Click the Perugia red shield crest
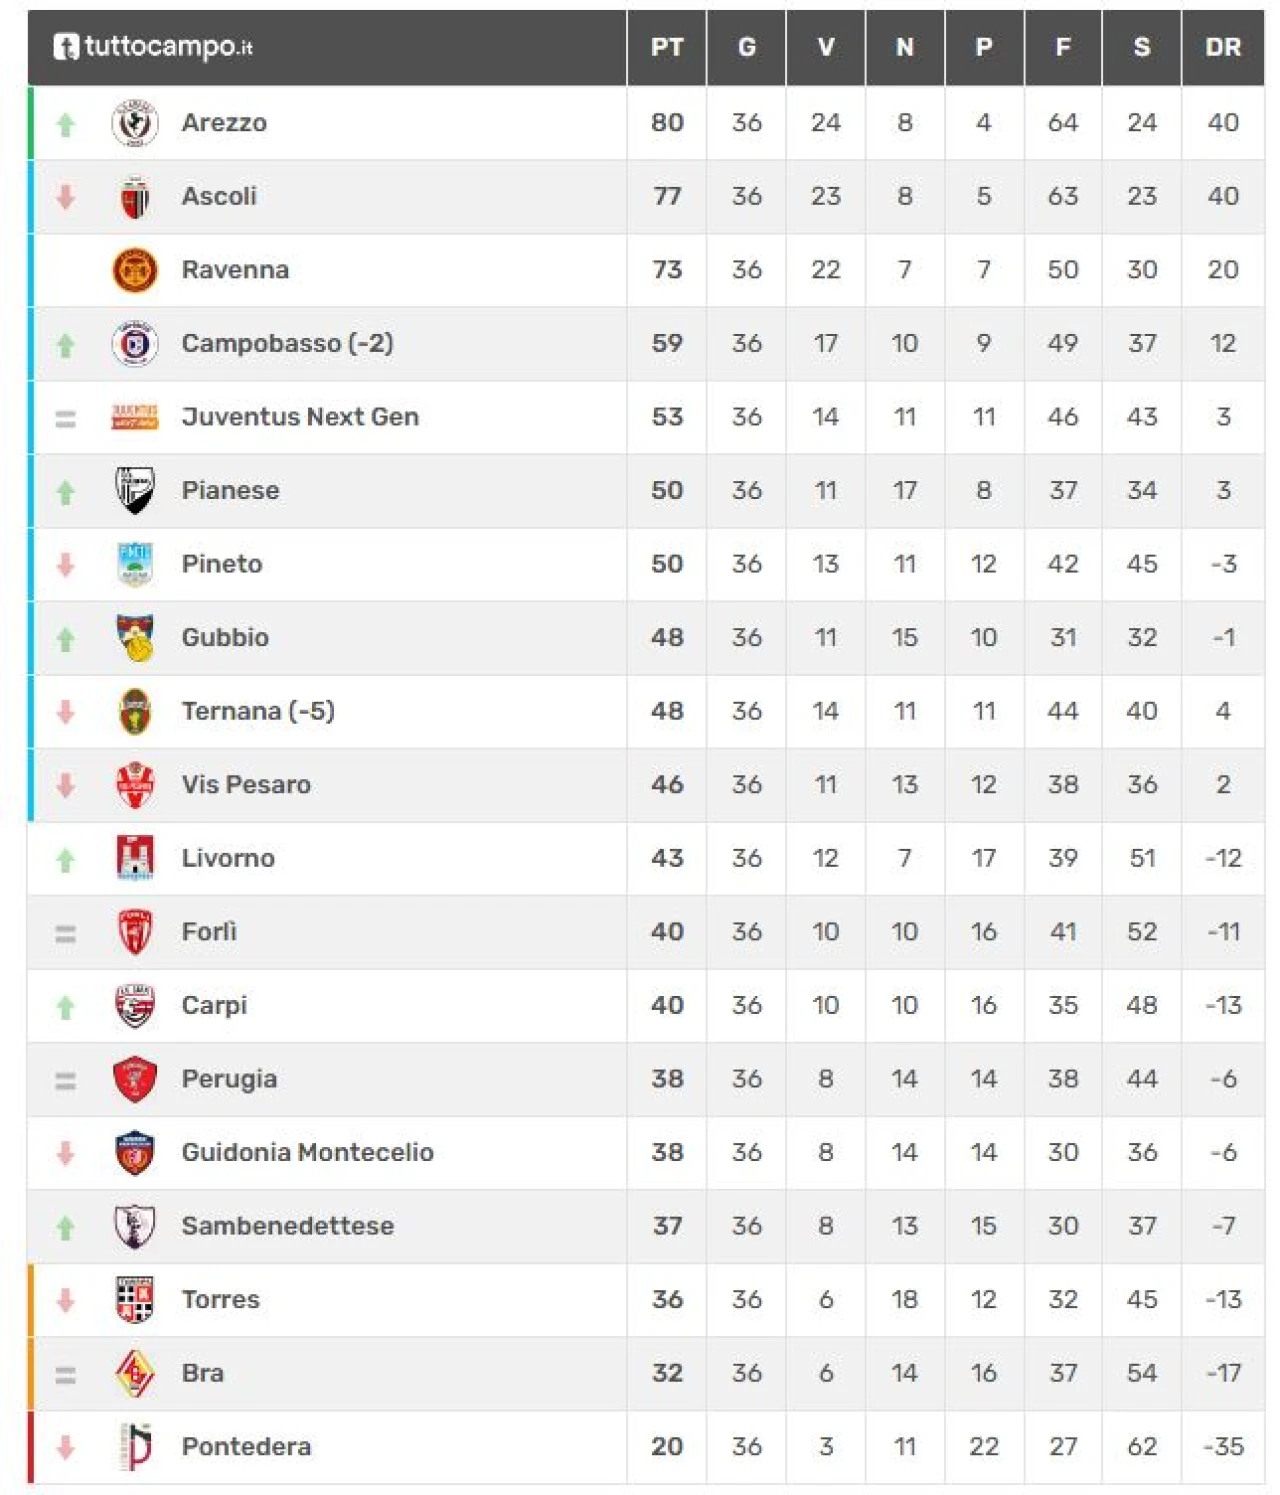 pyautogui.click(x=135, y=1079)
